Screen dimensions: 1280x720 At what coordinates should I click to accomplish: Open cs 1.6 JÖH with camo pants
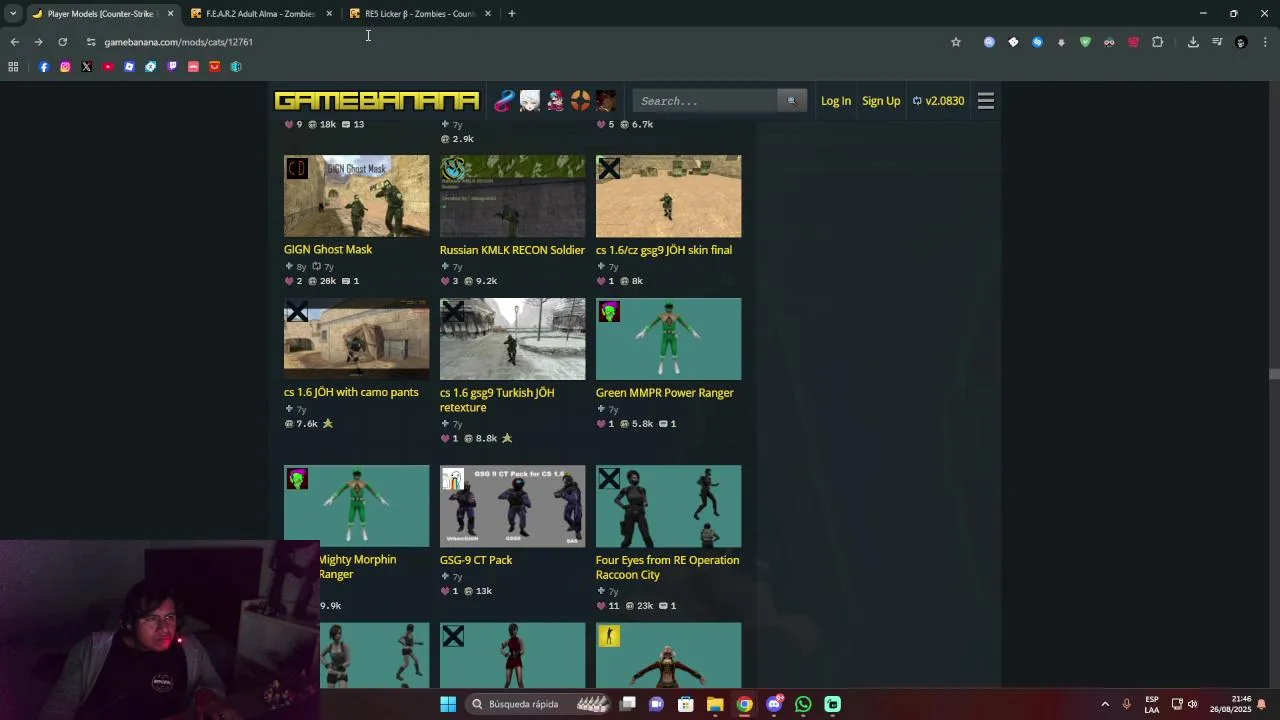click(351, 392)
